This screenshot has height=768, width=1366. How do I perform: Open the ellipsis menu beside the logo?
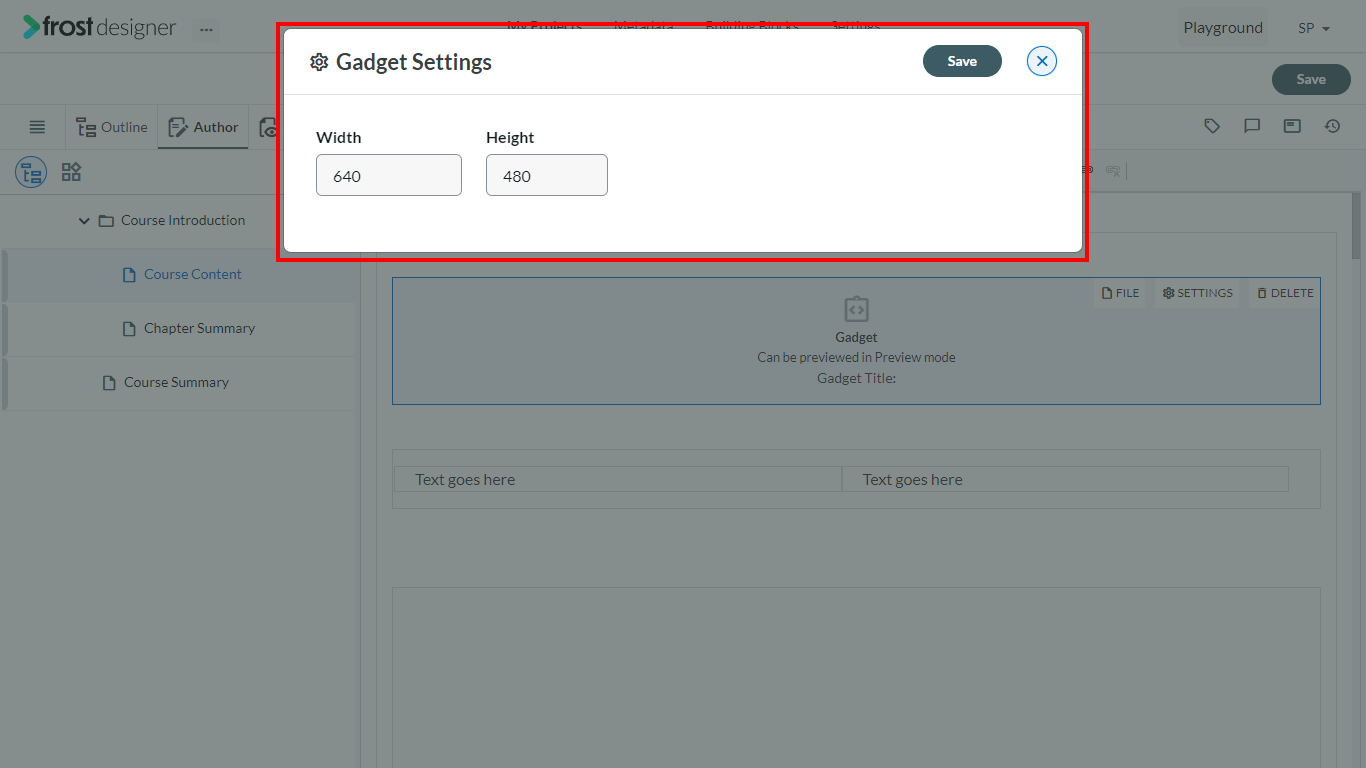click(206, 29)
